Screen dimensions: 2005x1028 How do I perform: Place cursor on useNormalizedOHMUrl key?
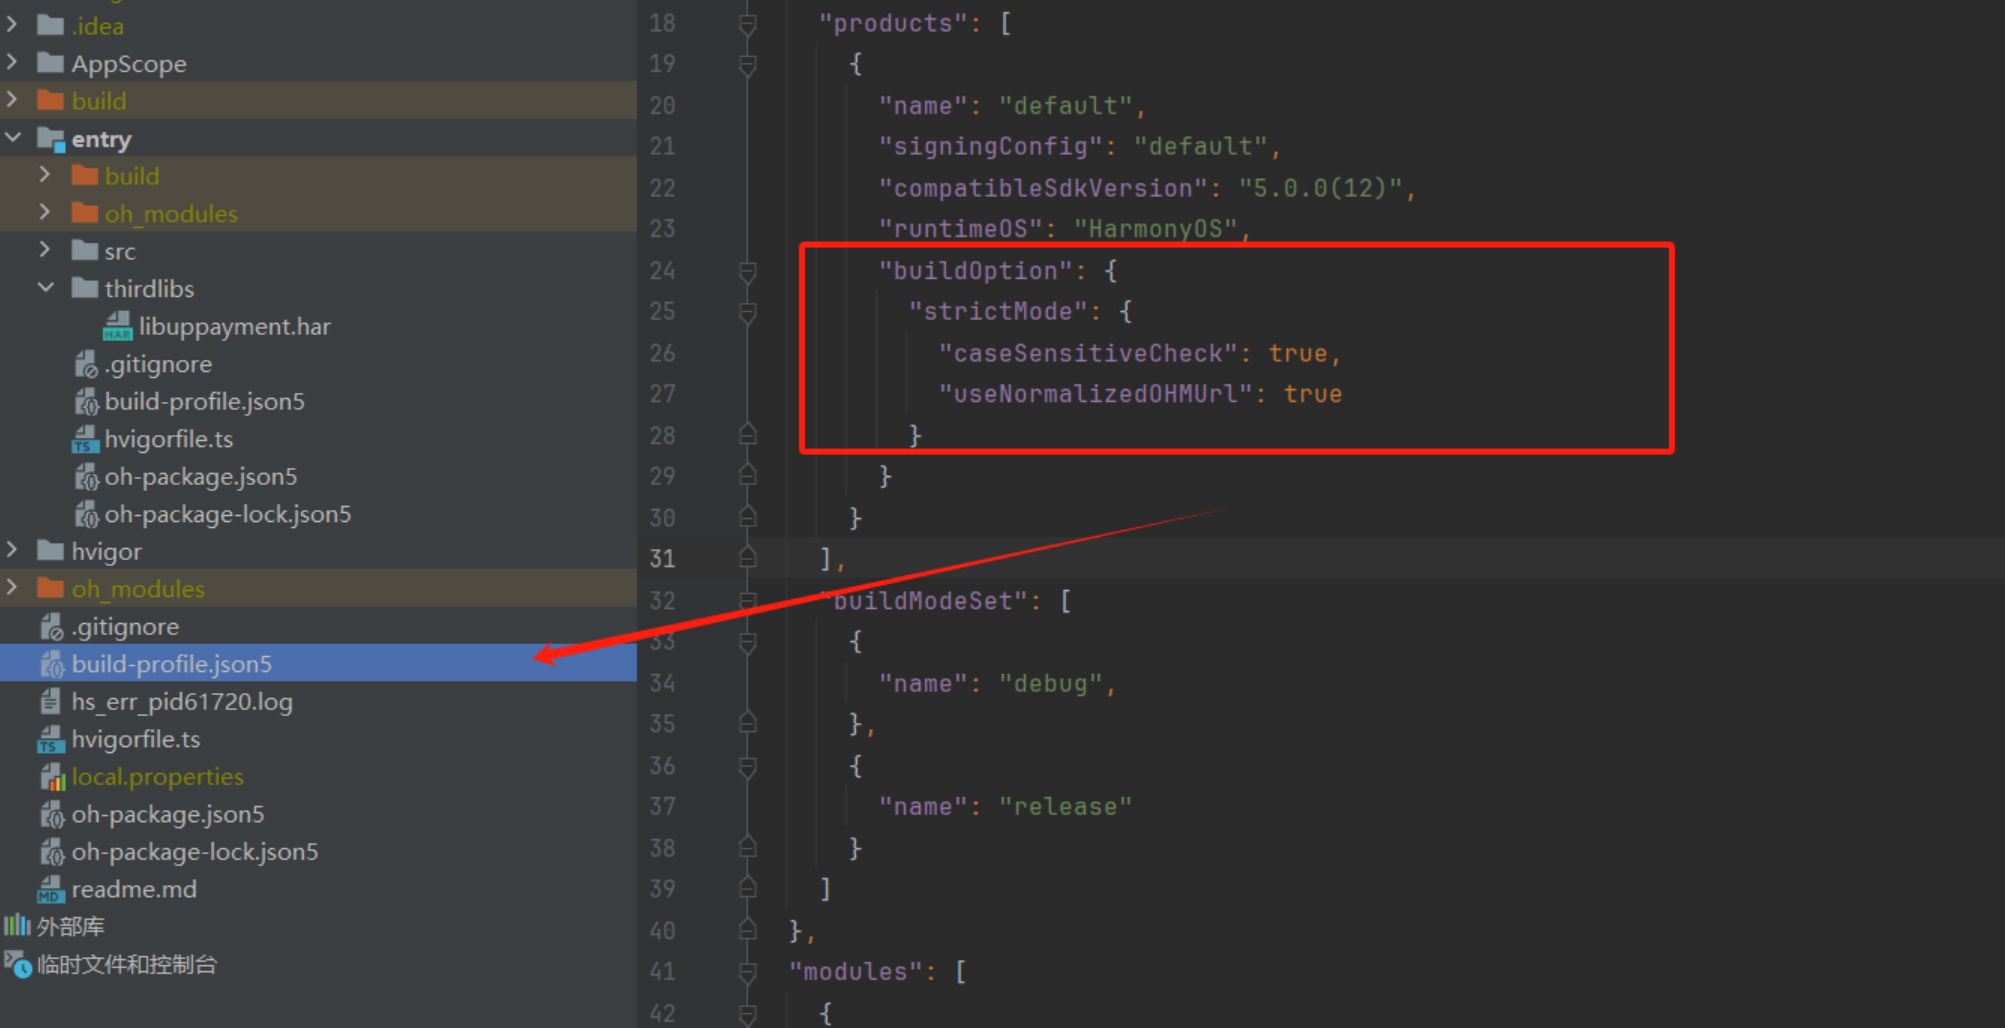(1094, 394)
